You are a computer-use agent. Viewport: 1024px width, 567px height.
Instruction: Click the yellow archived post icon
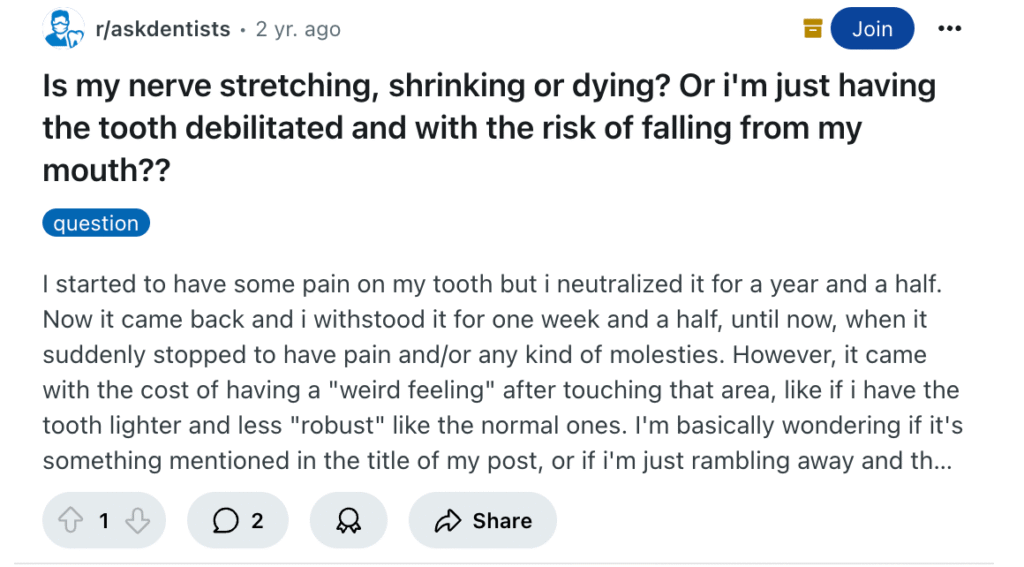coord(812,29)
